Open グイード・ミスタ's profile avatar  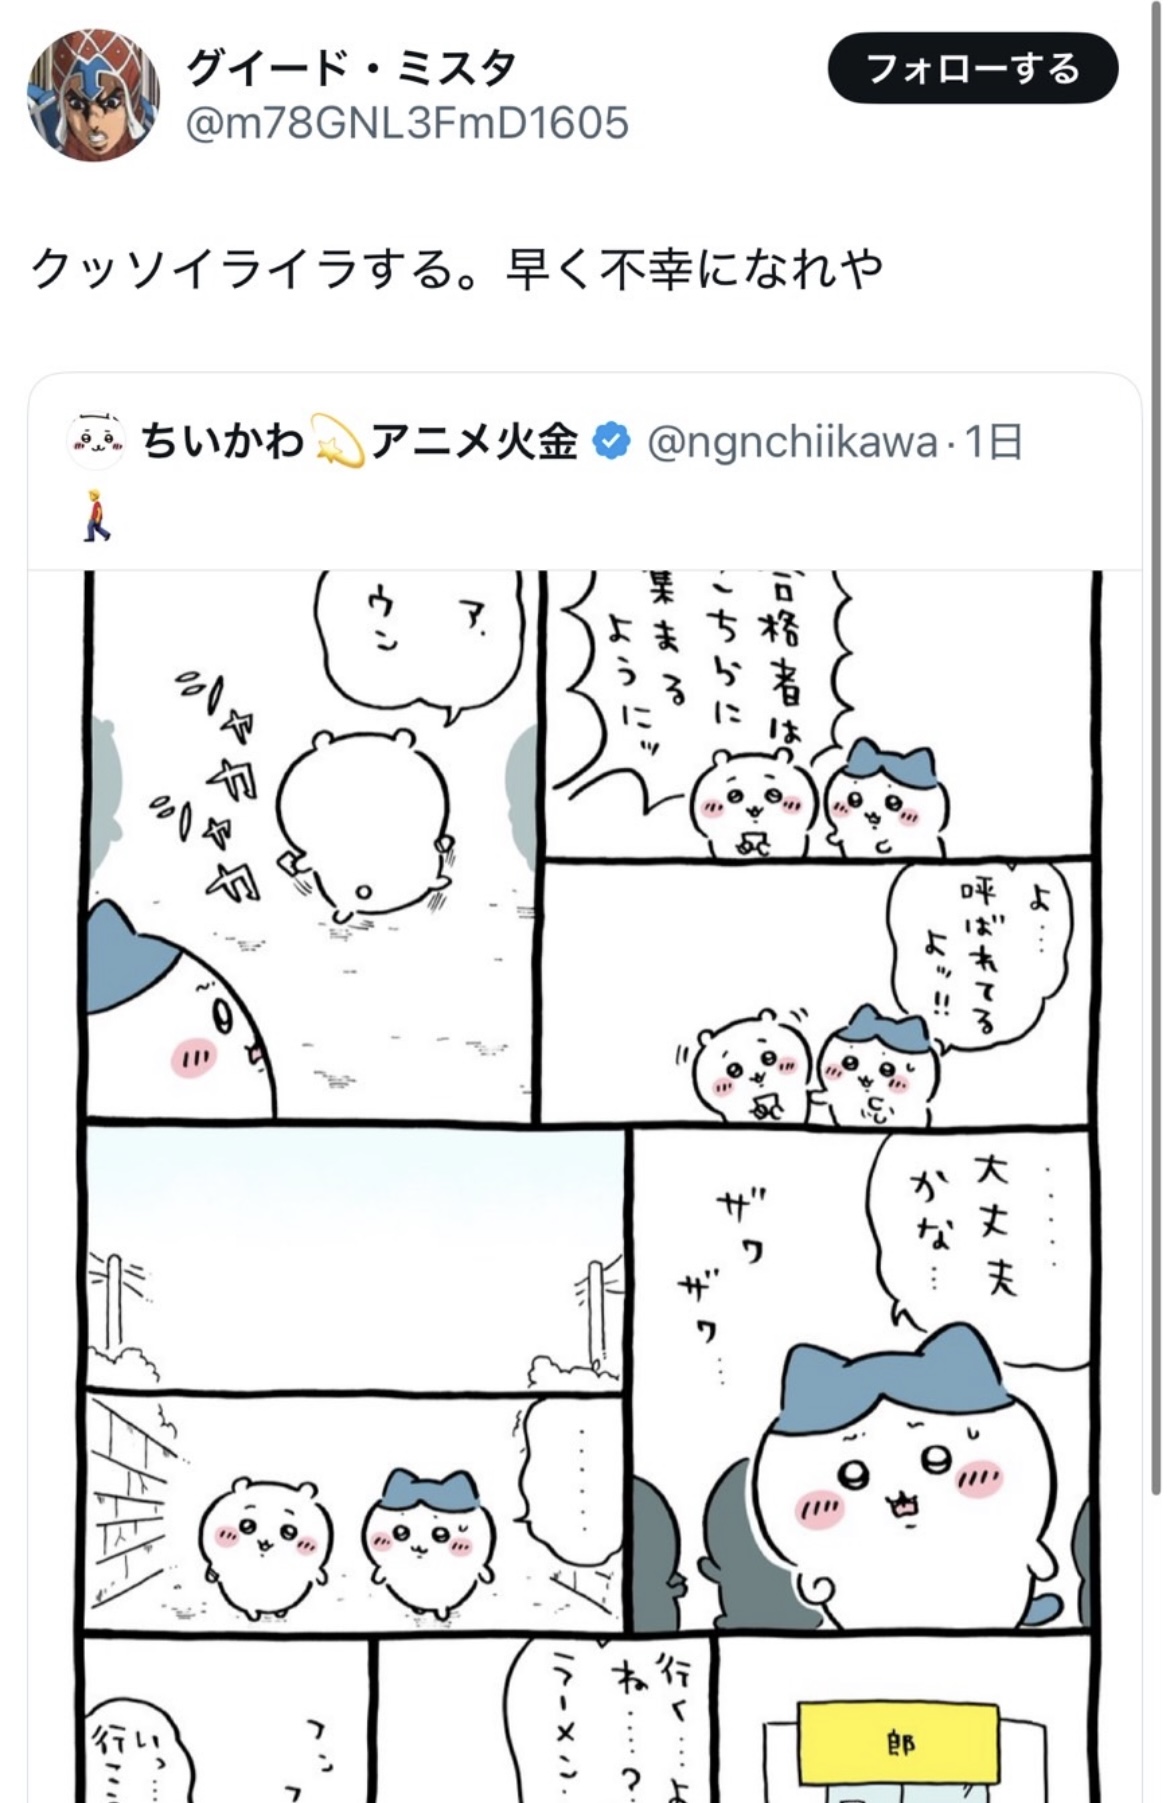(93, 95)
